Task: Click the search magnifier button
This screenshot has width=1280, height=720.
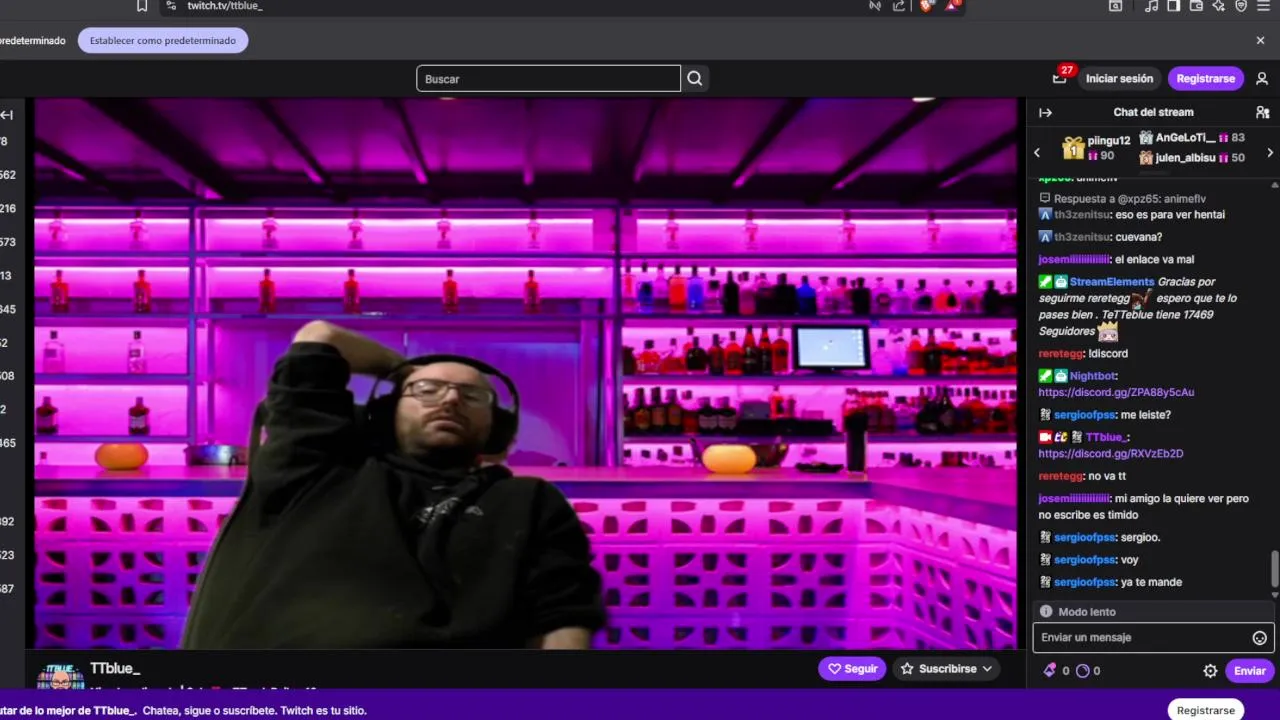Action: [x=695, y=79]
